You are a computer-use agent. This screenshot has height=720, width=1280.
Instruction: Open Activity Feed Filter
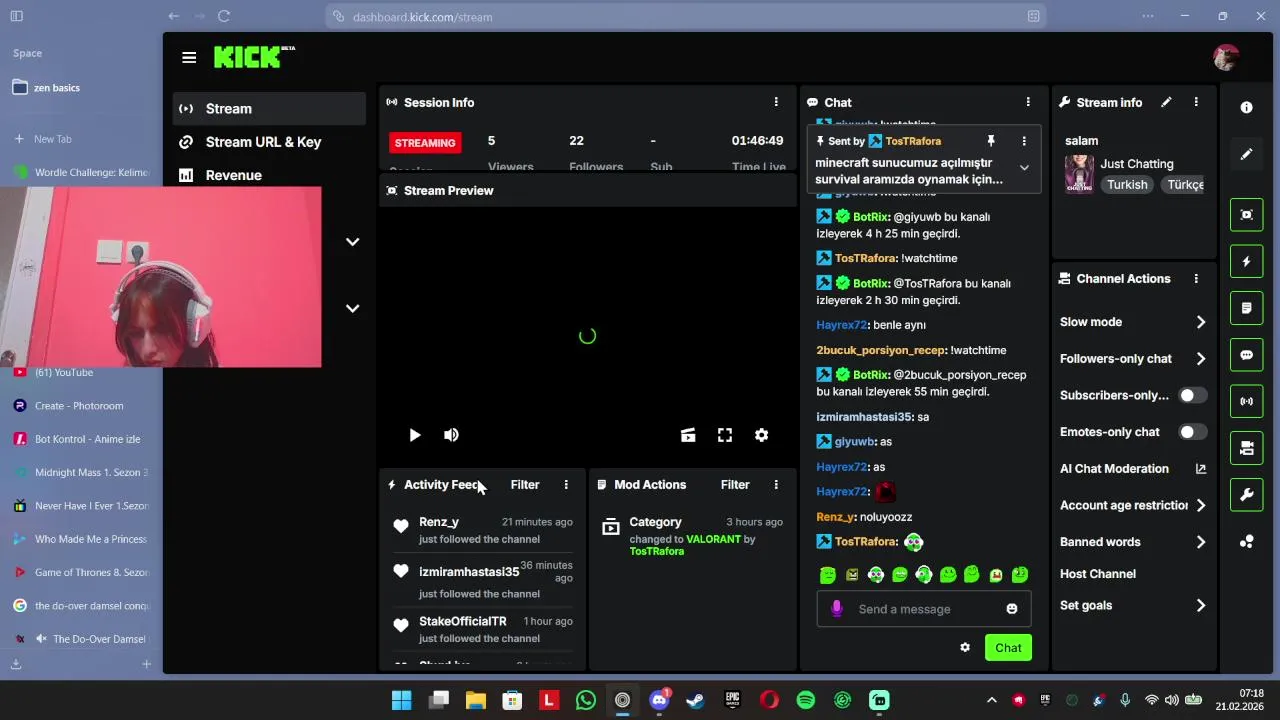coord(525,485)
